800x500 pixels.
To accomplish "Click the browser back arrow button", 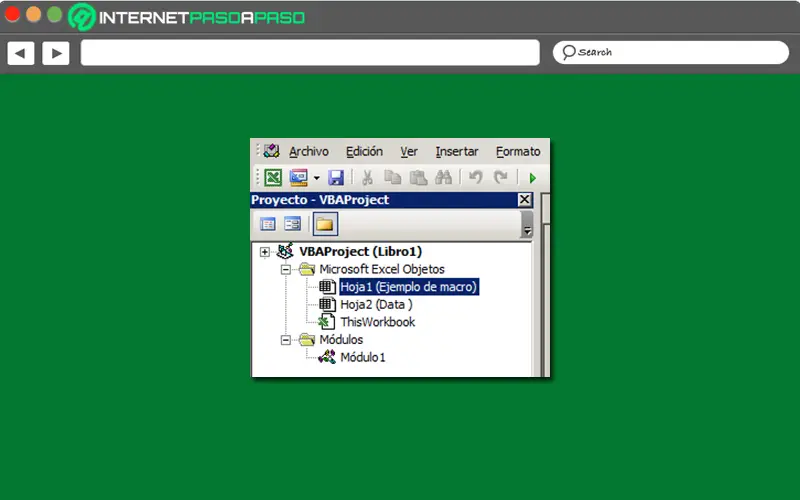I will click(x=21, y=53).
